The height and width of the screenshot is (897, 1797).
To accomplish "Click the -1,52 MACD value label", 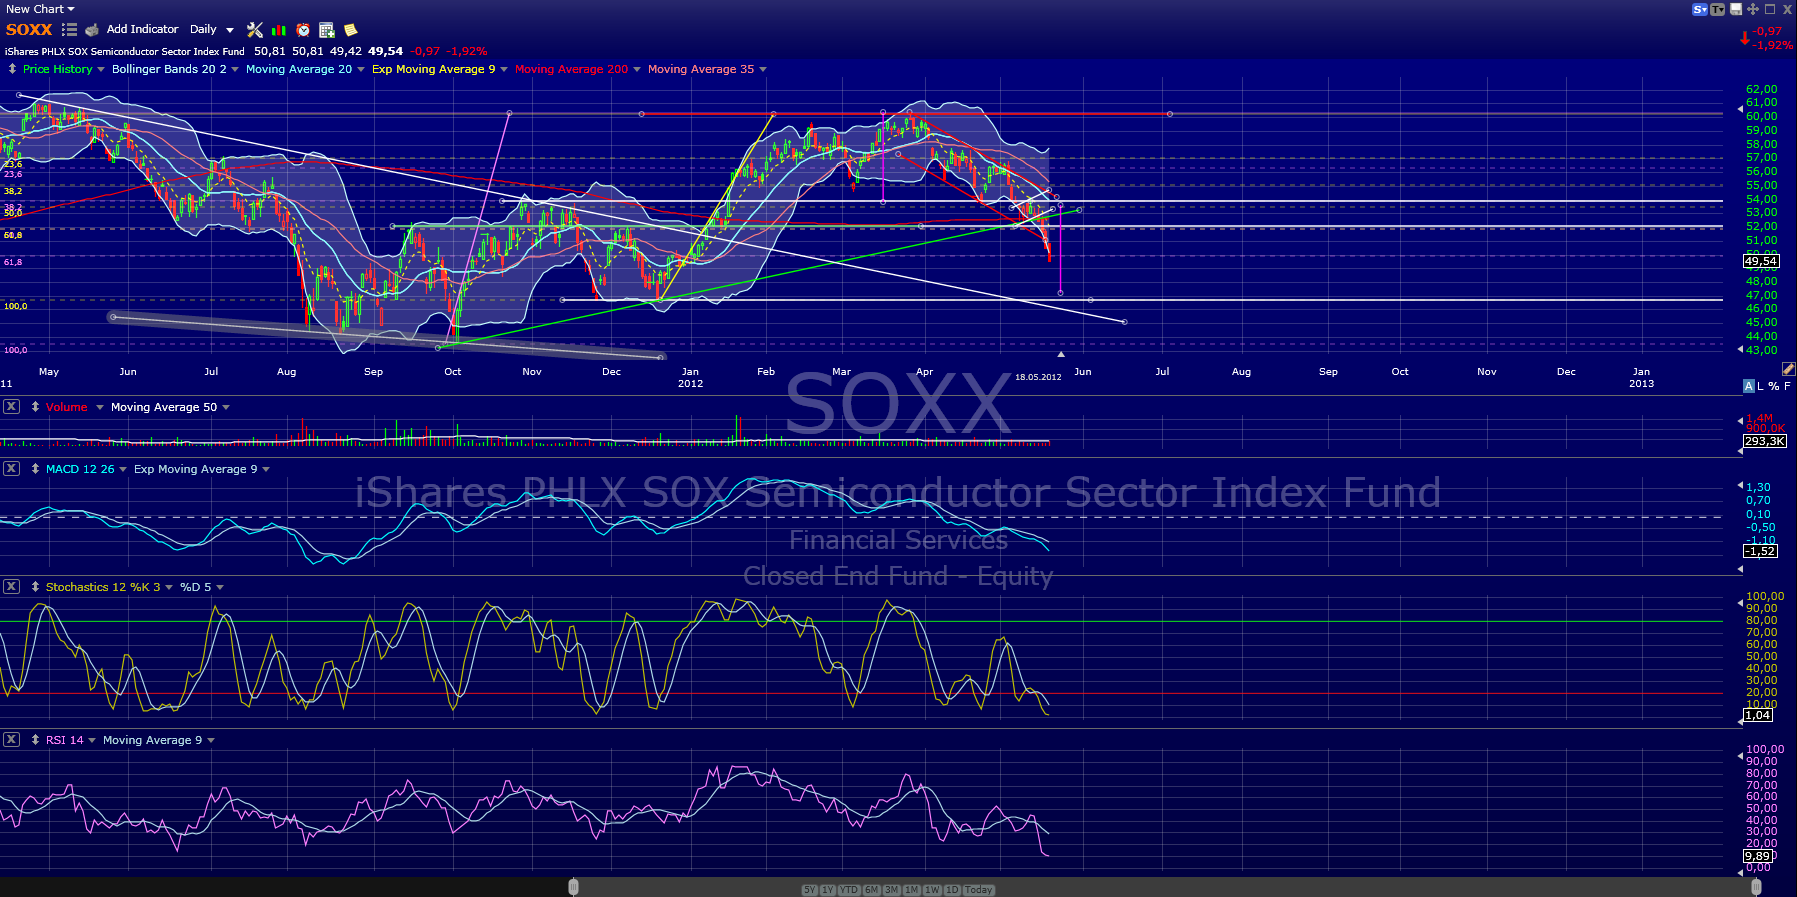I will click(1760, 551).
